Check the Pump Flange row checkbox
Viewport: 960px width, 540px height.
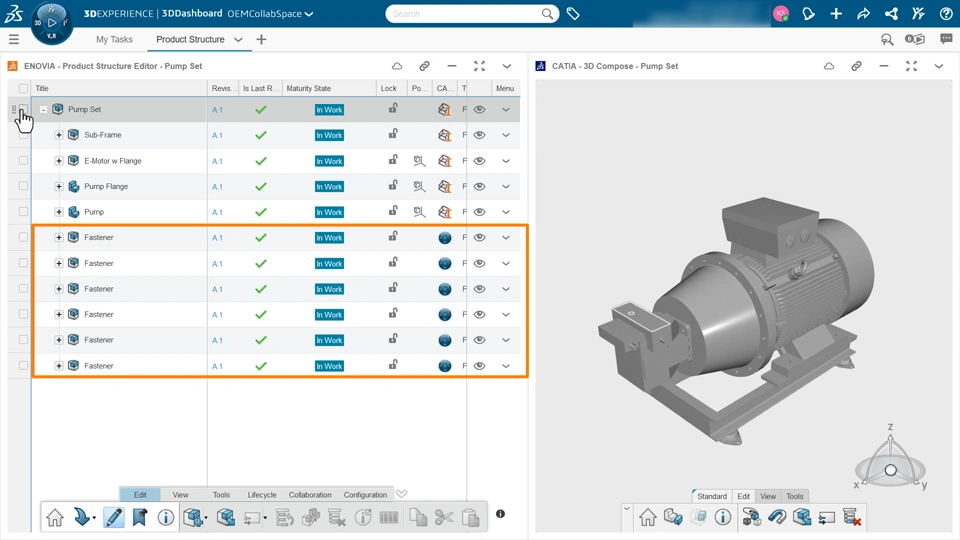(x=23, y=186)
